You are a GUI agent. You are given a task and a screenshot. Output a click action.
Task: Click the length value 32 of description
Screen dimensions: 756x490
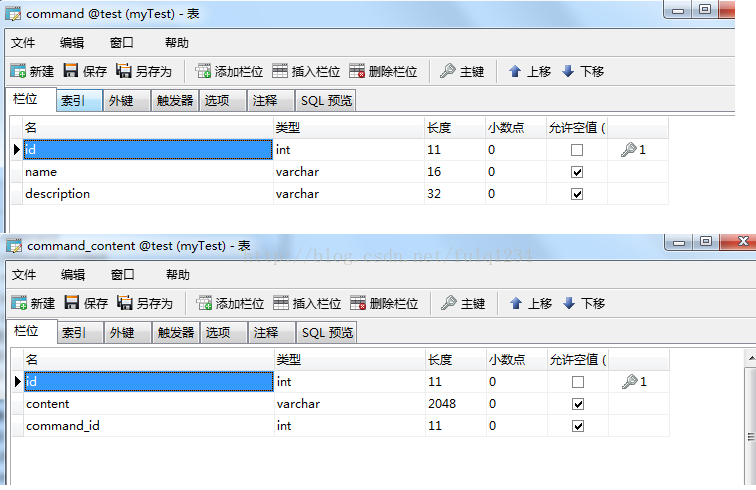434,194
